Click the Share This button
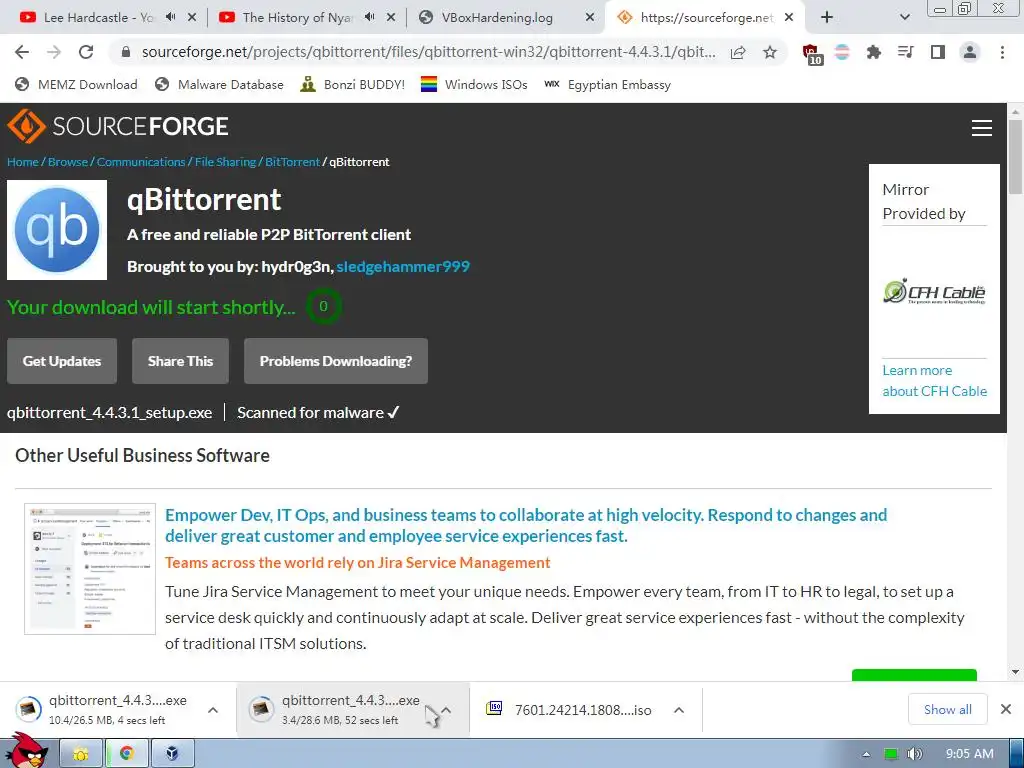1024x768 pixels. coord(180,361)
